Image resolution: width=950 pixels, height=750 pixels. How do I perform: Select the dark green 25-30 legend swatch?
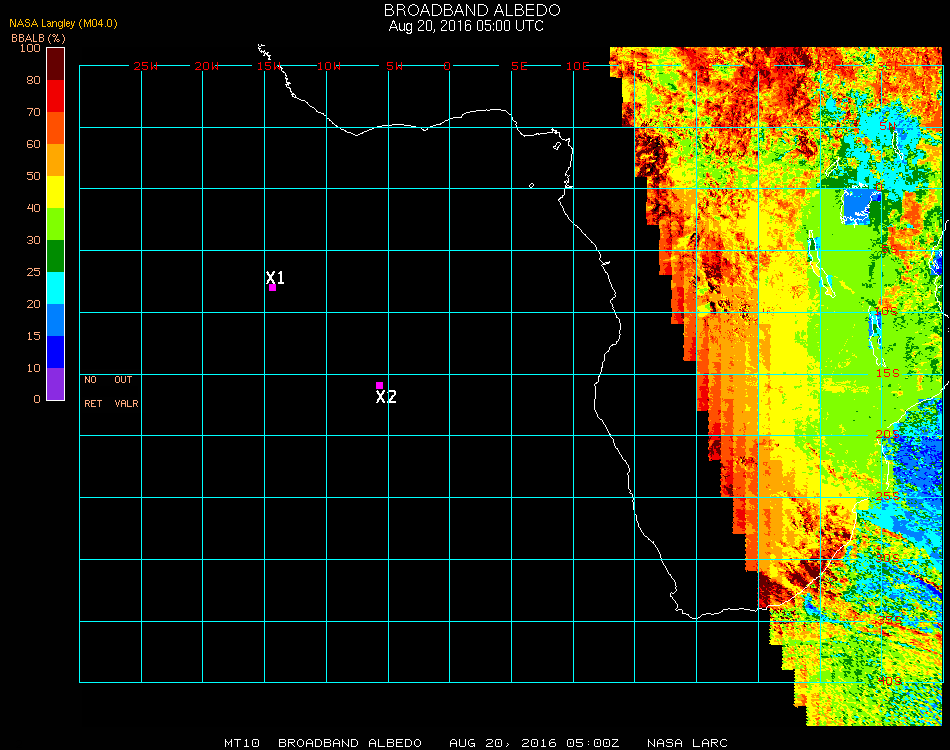(x=55, y=256)
